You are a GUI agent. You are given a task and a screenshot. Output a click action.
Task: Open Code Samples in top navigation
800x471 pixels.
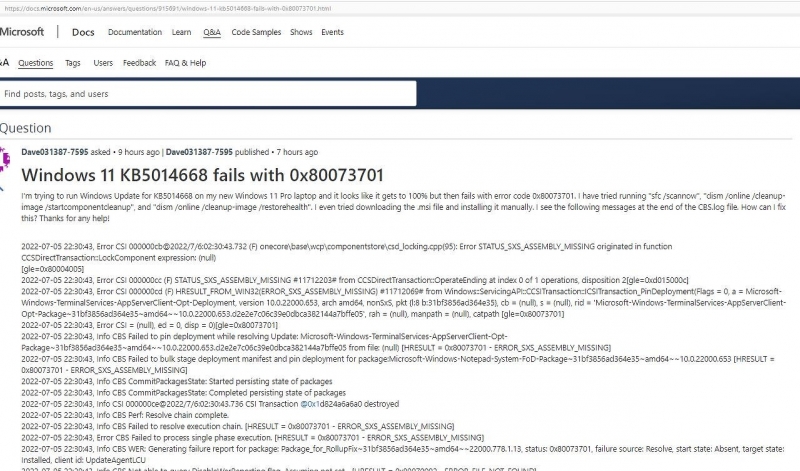256,32
